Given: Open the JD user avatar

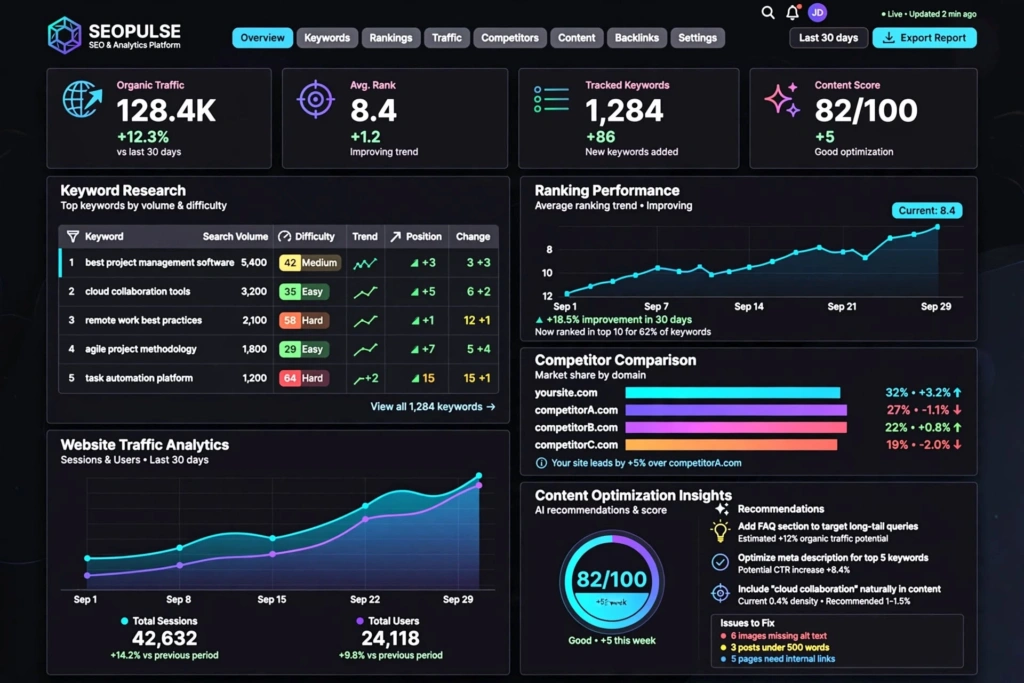Looking at the screenshot, I should (x=817, y=12).
